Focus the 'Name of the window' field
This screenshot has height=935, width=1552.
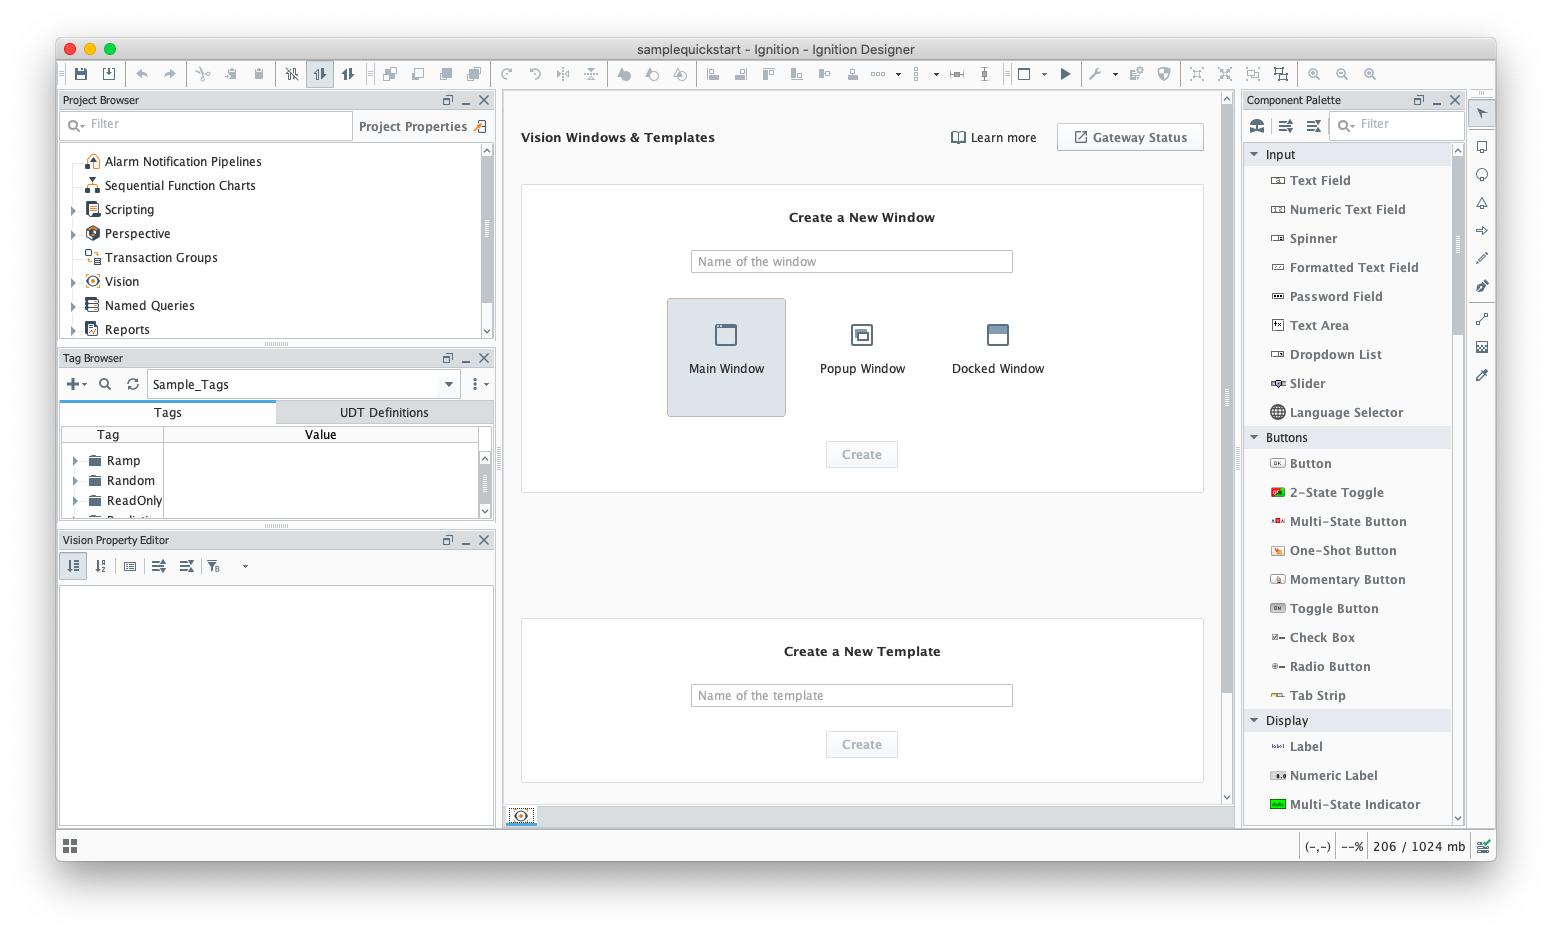852,261
